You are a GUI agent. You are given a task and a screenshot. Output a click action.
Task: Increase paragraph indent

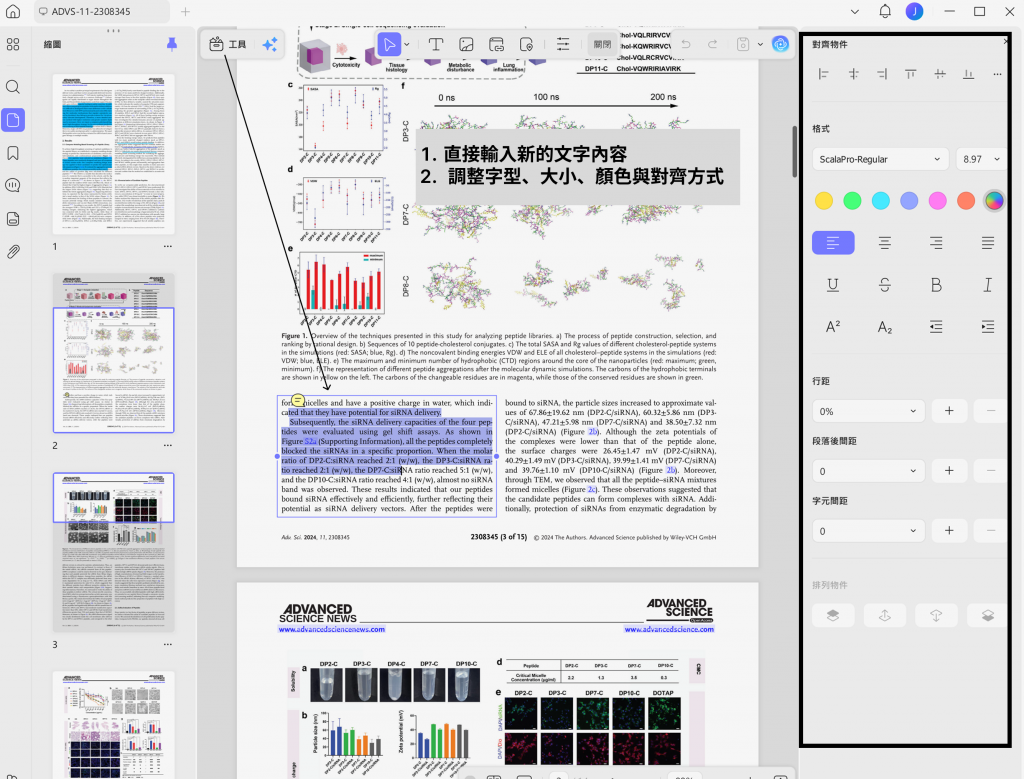pos(987,326)
